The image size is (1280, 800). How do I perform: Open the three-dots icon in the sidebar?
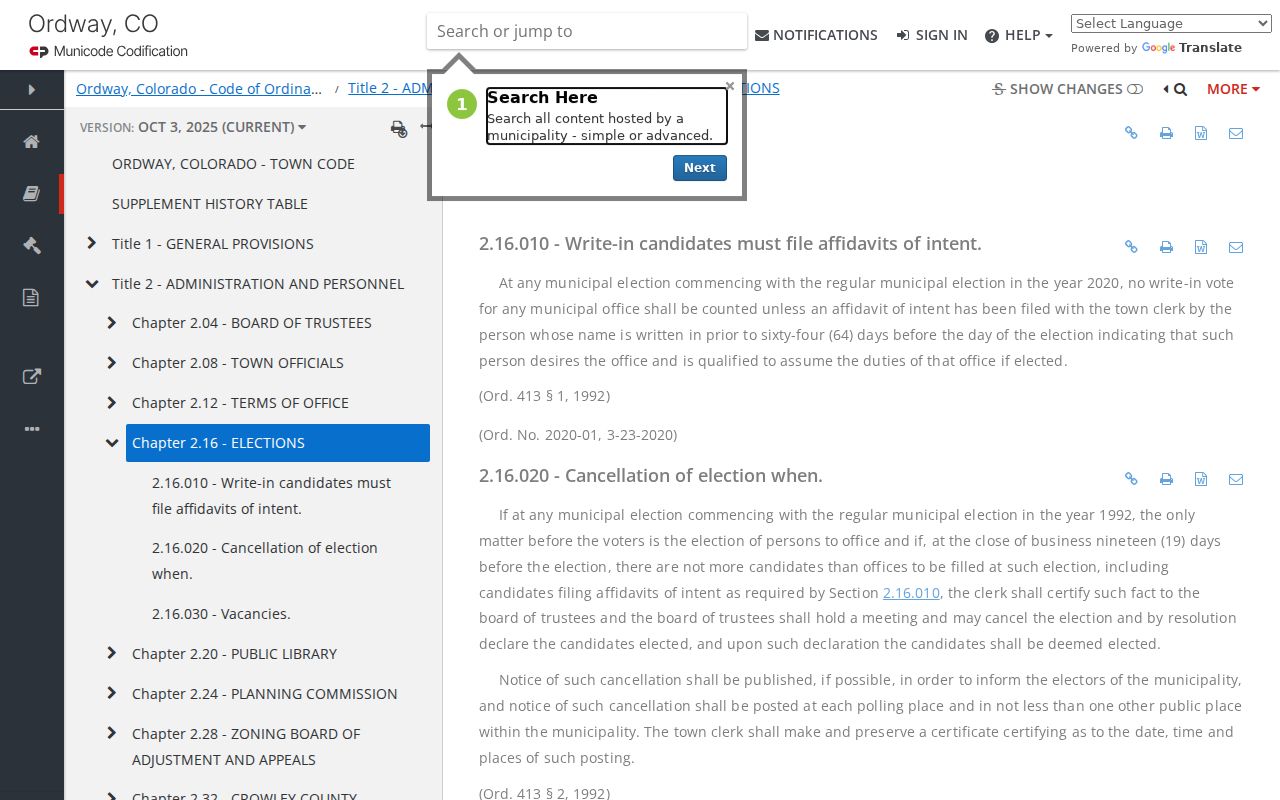[x=32, y=429]
